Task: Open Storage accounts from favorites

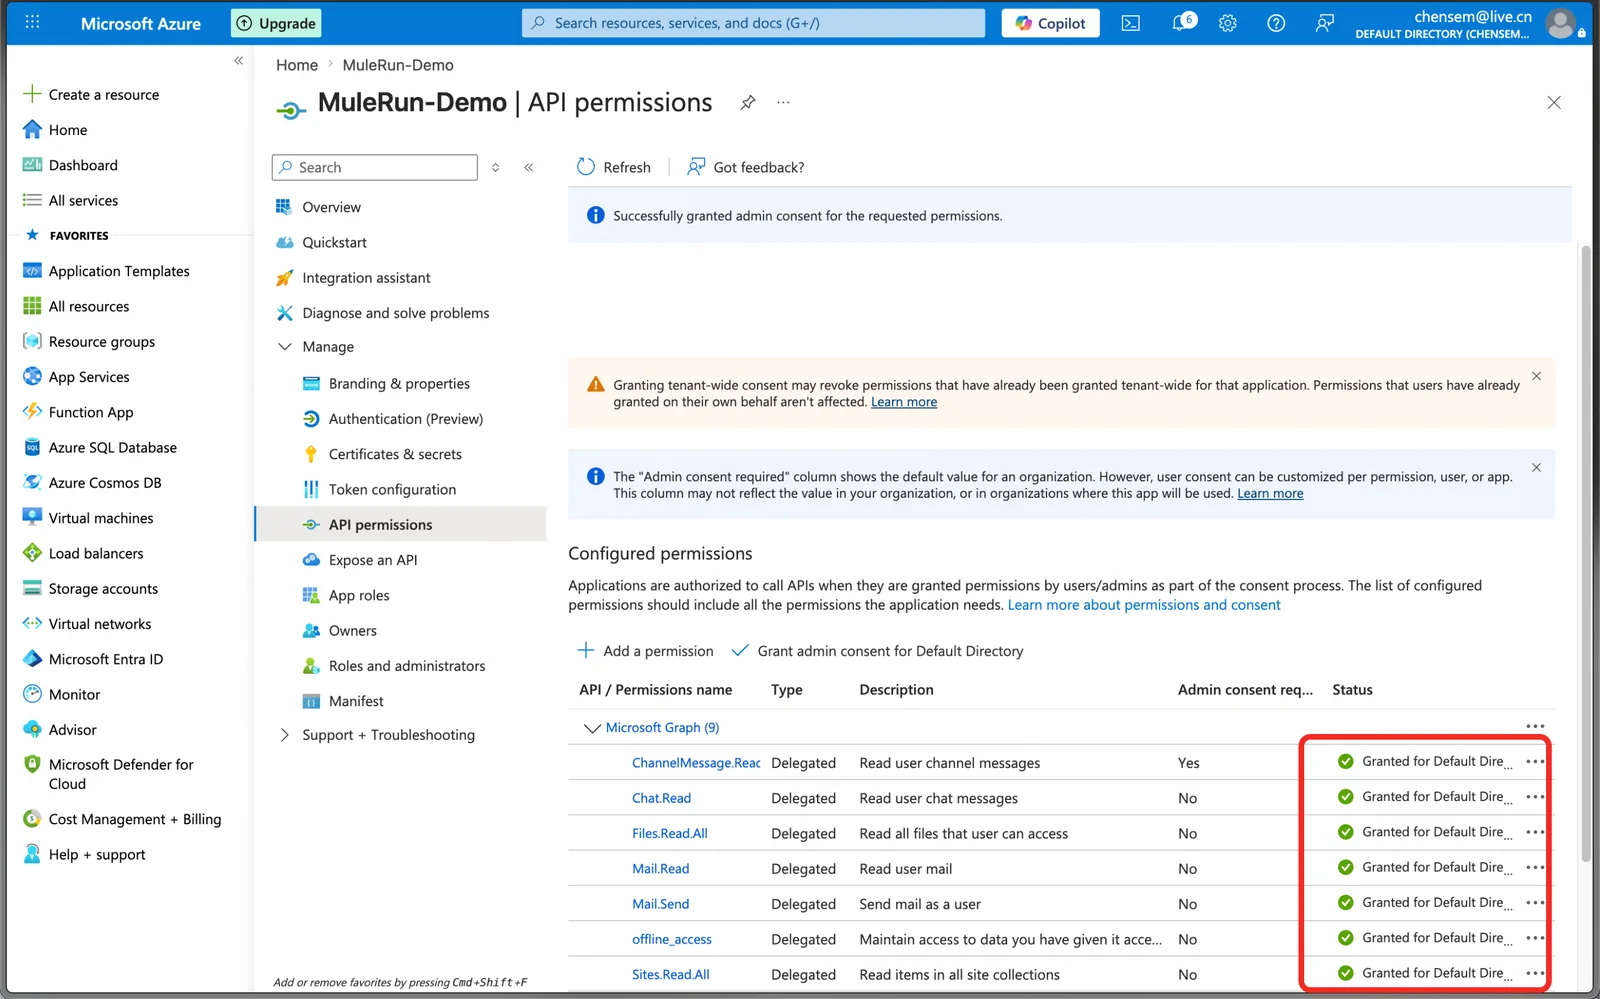Action: point(103,589)
